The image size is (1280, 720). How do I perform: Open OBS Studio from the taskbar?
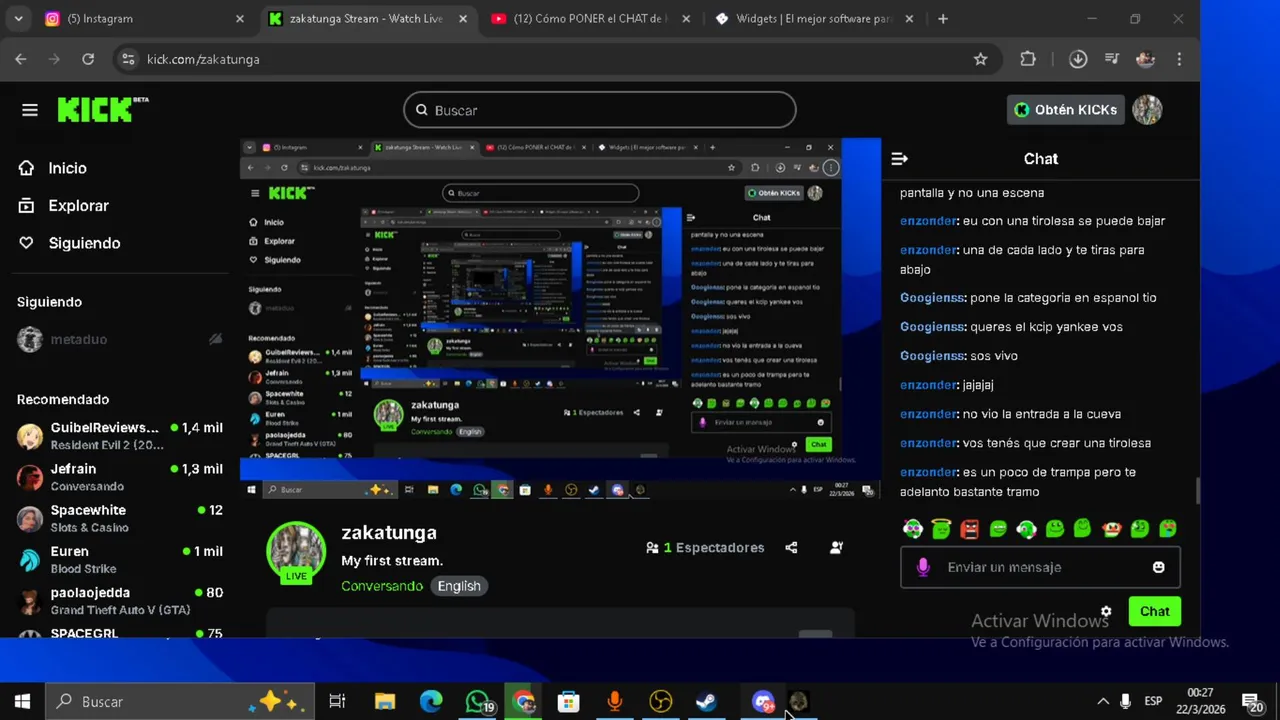[x=660, y=701]
